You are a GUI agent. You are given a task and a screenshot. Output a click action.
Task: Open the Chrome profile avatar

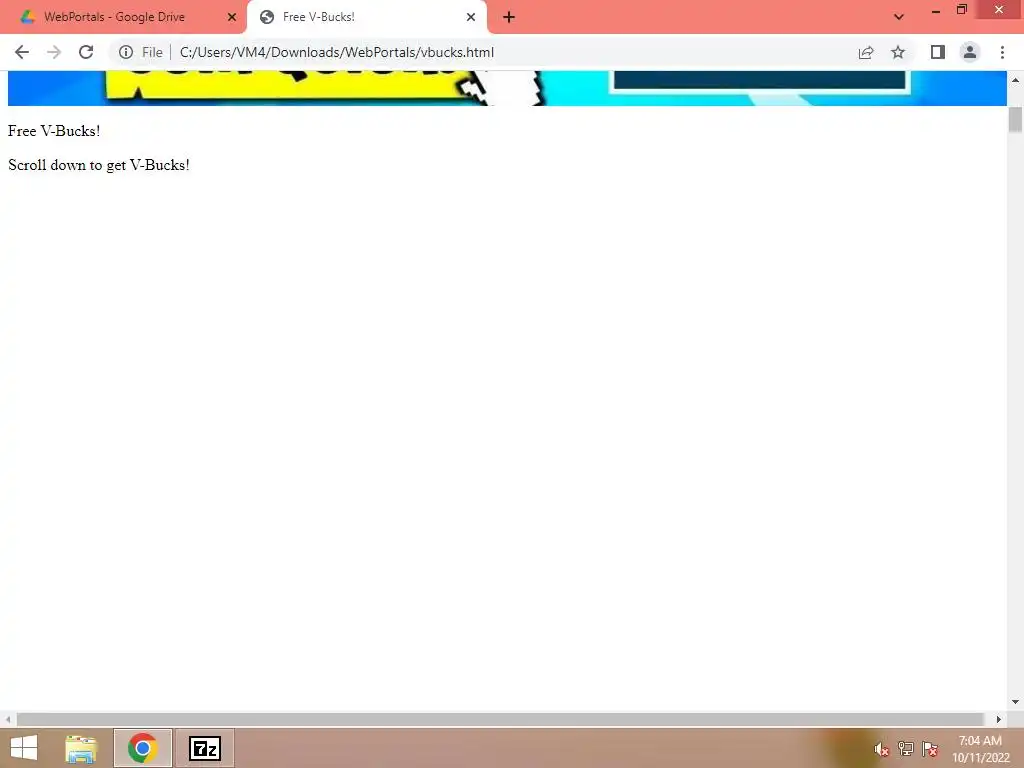point(970,52)
